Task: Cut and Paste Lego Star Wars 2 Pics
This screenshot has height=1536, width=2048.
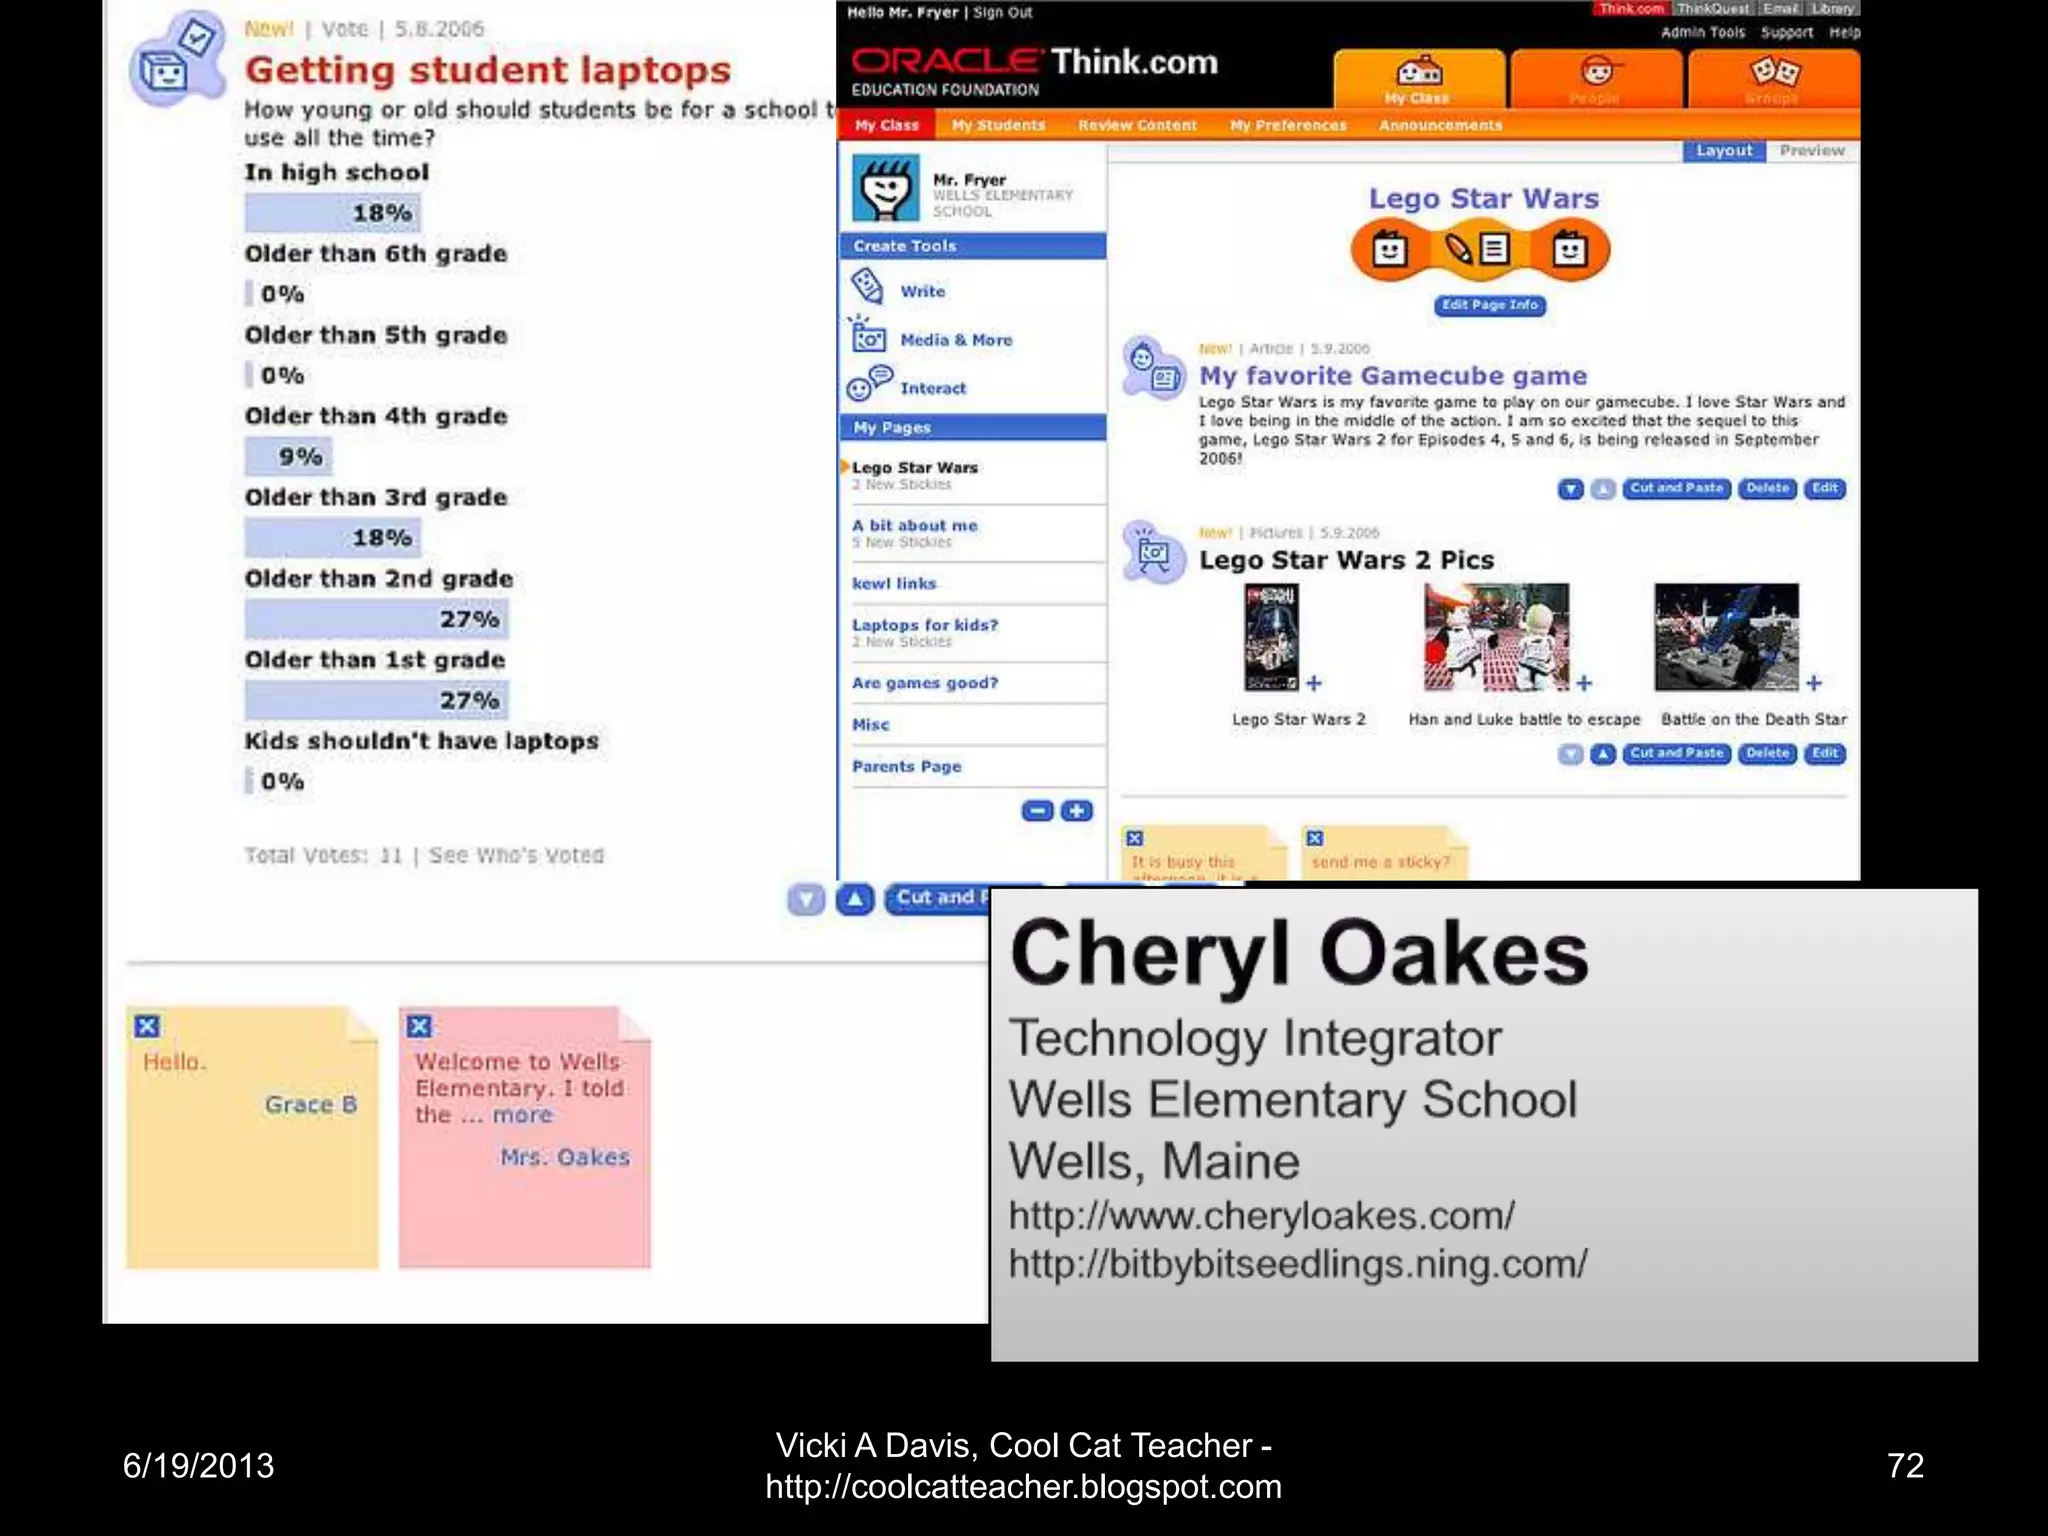Action: click(x=1677, y=753)
